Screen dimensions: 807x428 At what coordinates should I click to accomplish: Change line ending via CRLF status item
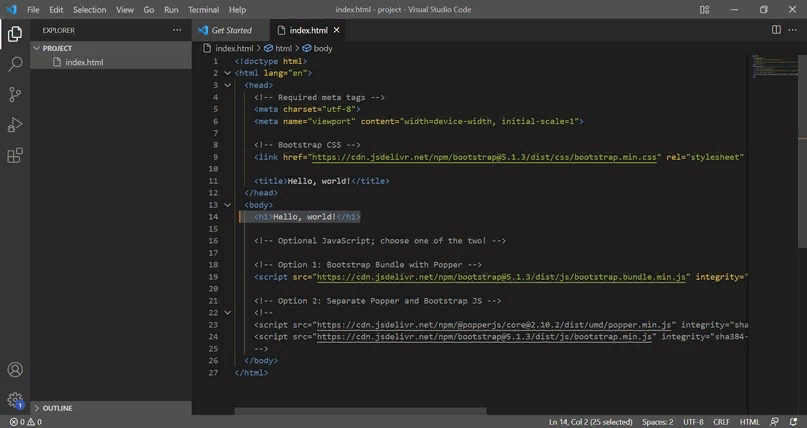[721, 422]
